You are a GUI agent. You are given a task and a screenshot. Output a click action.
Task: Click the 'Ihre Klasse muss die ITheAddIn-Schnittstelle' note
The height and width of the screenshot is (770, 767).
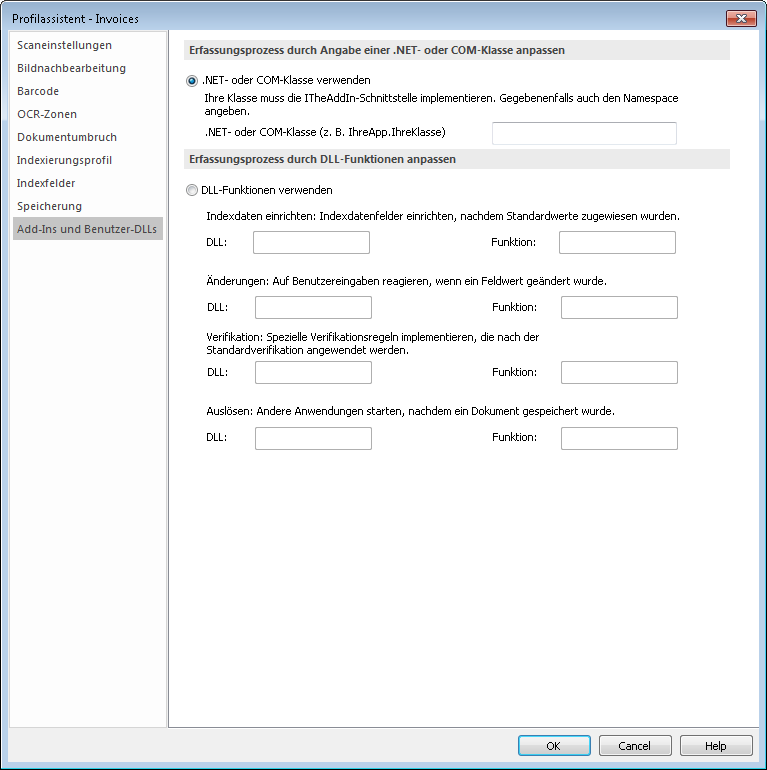click(x=441, y=105)
